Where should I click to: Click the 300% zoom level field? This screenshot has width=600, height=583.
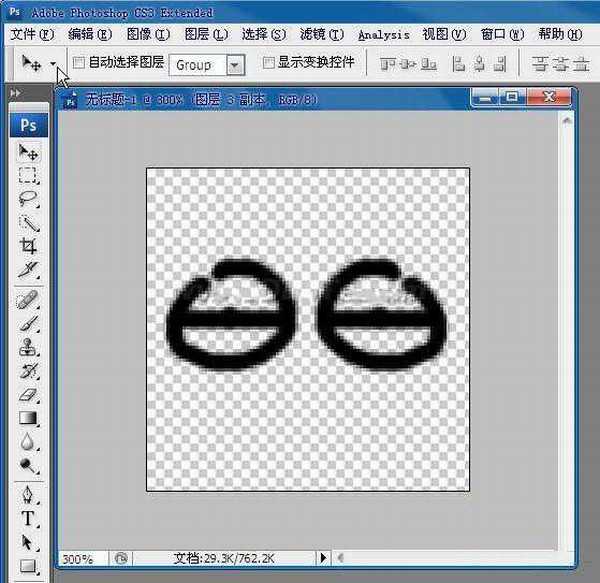coord(80,558)
